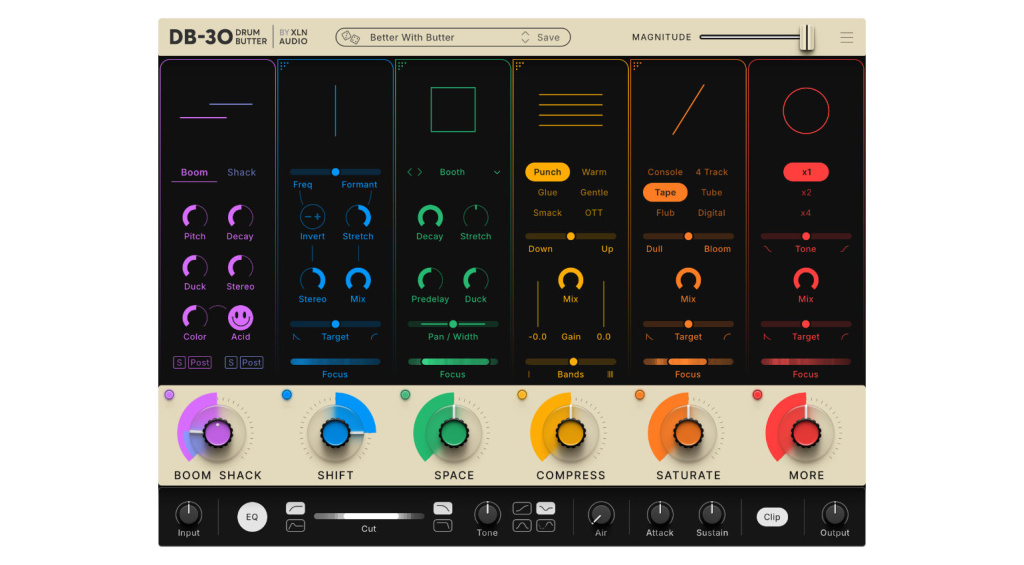Screen dimensions: 1024x565
Task: Toggle the blue Shift power dot
Action: click(287, 395)
